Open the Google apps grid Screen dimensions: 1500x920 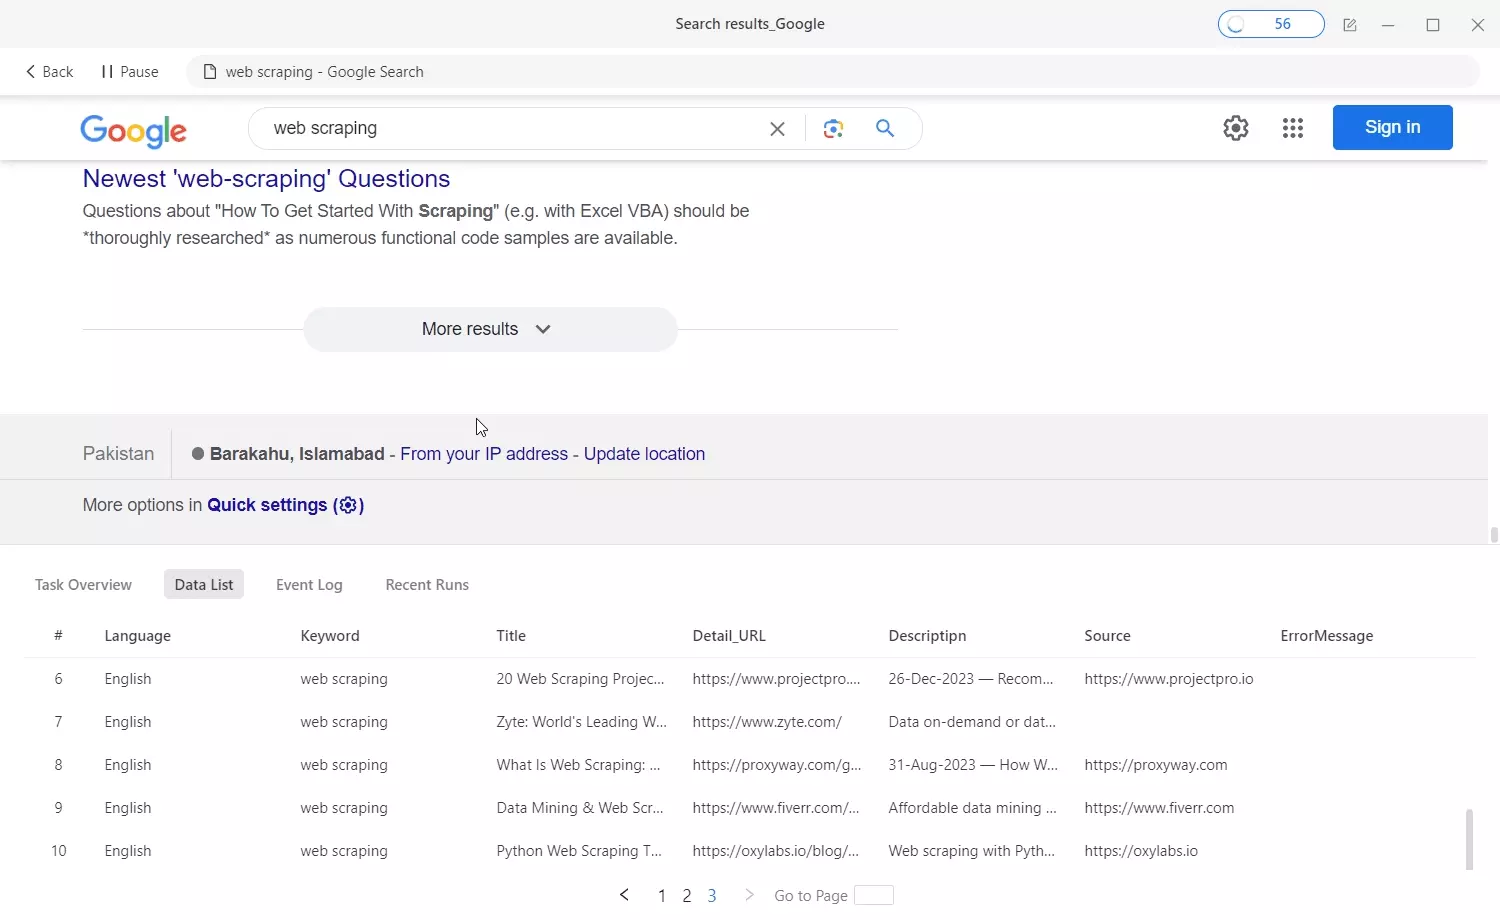1292,128
